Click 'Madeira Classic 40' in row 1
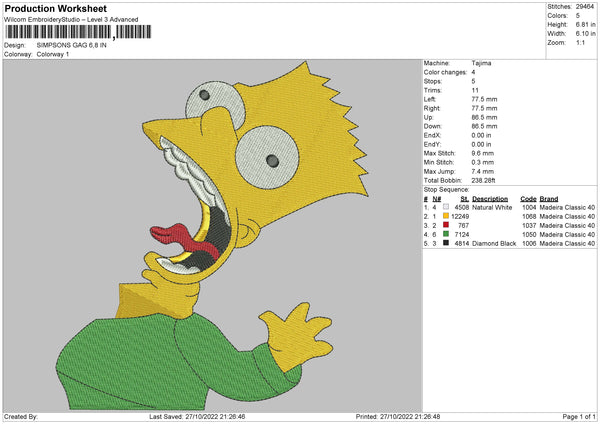This screenshot has height=424, width=600. (567, 207)
